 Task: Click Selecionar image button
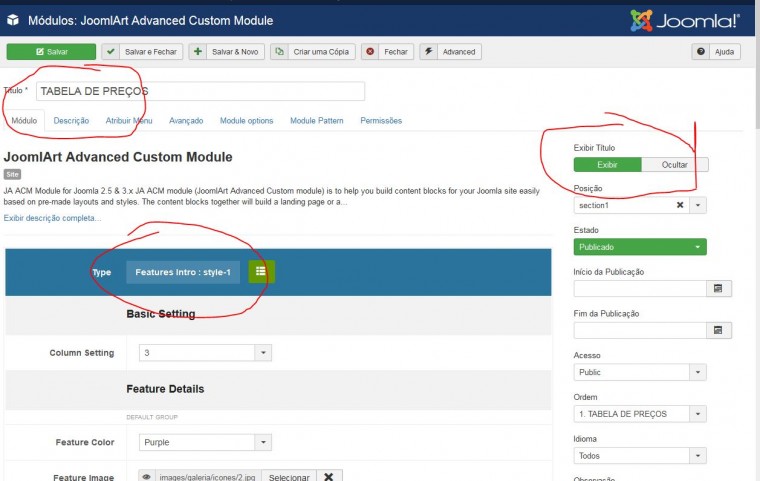[x=289, y=477]
